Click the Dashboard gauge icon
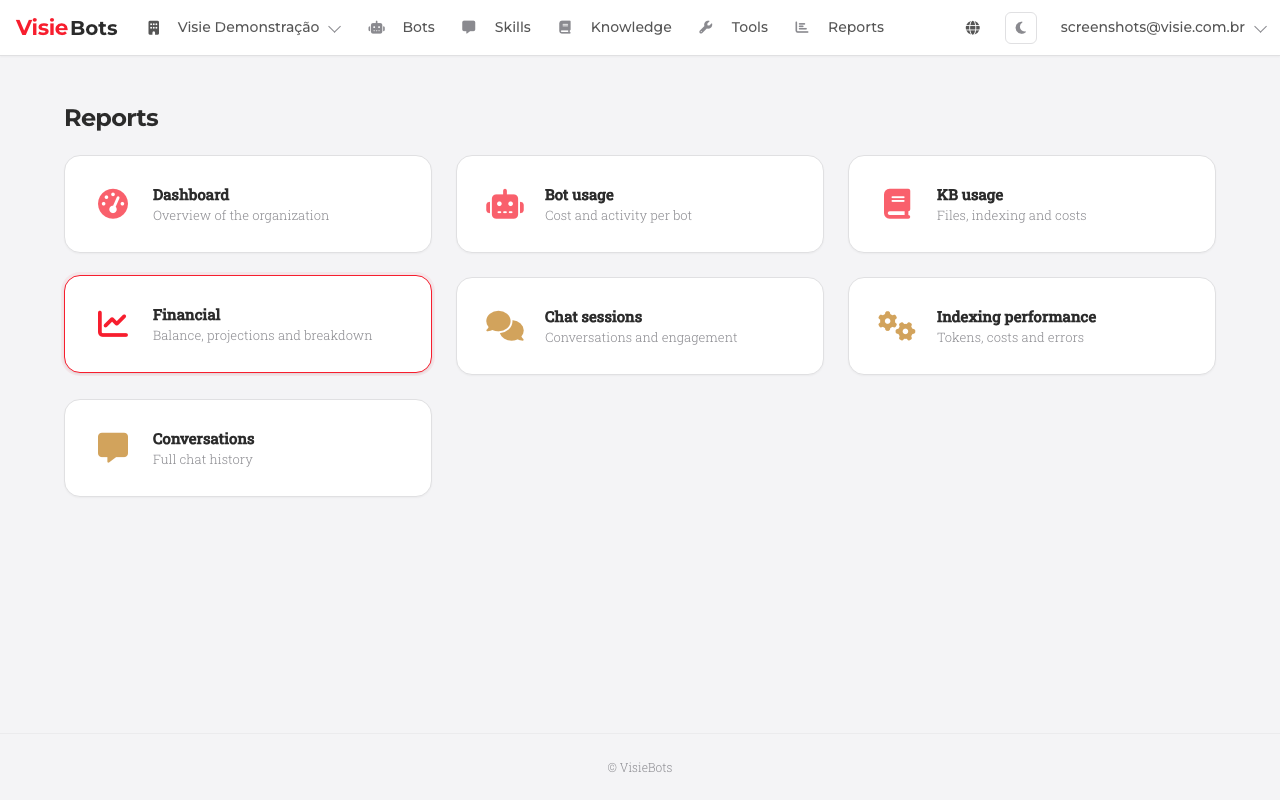Viewport: 1280px width, 800px height. click(113, 204)
